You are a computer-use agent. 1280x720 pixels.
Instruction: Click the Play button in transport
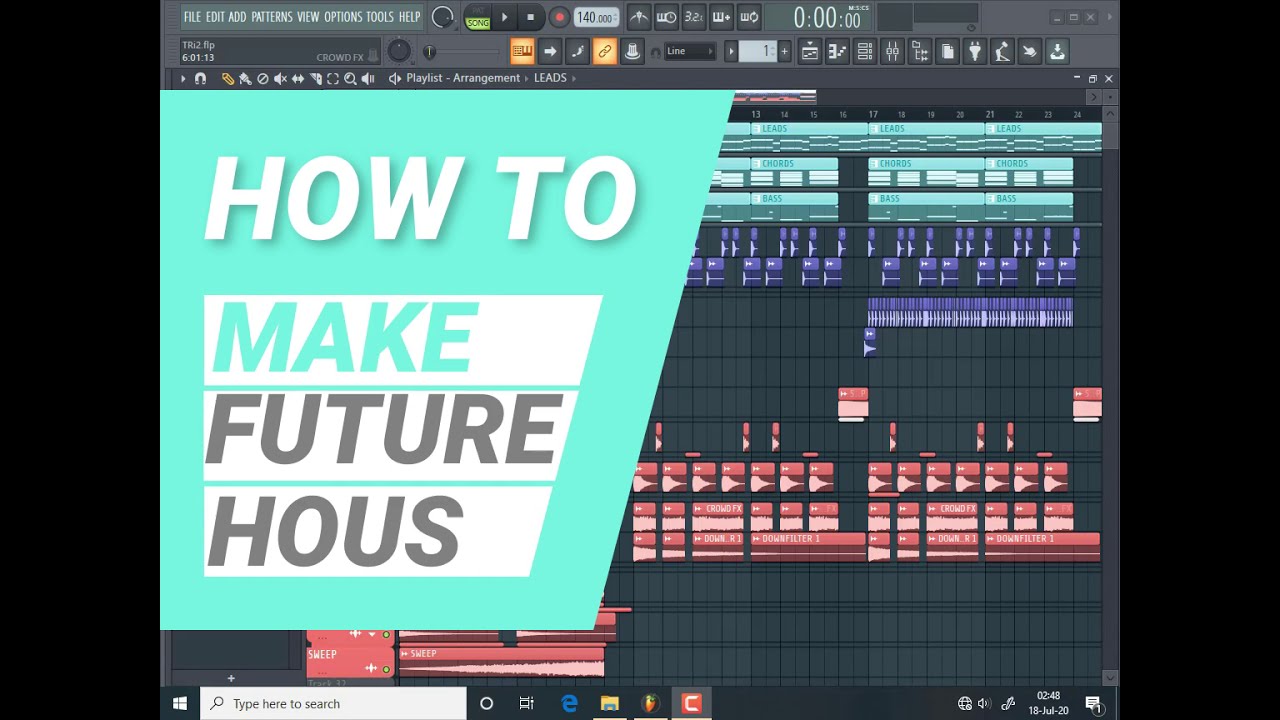505,17
